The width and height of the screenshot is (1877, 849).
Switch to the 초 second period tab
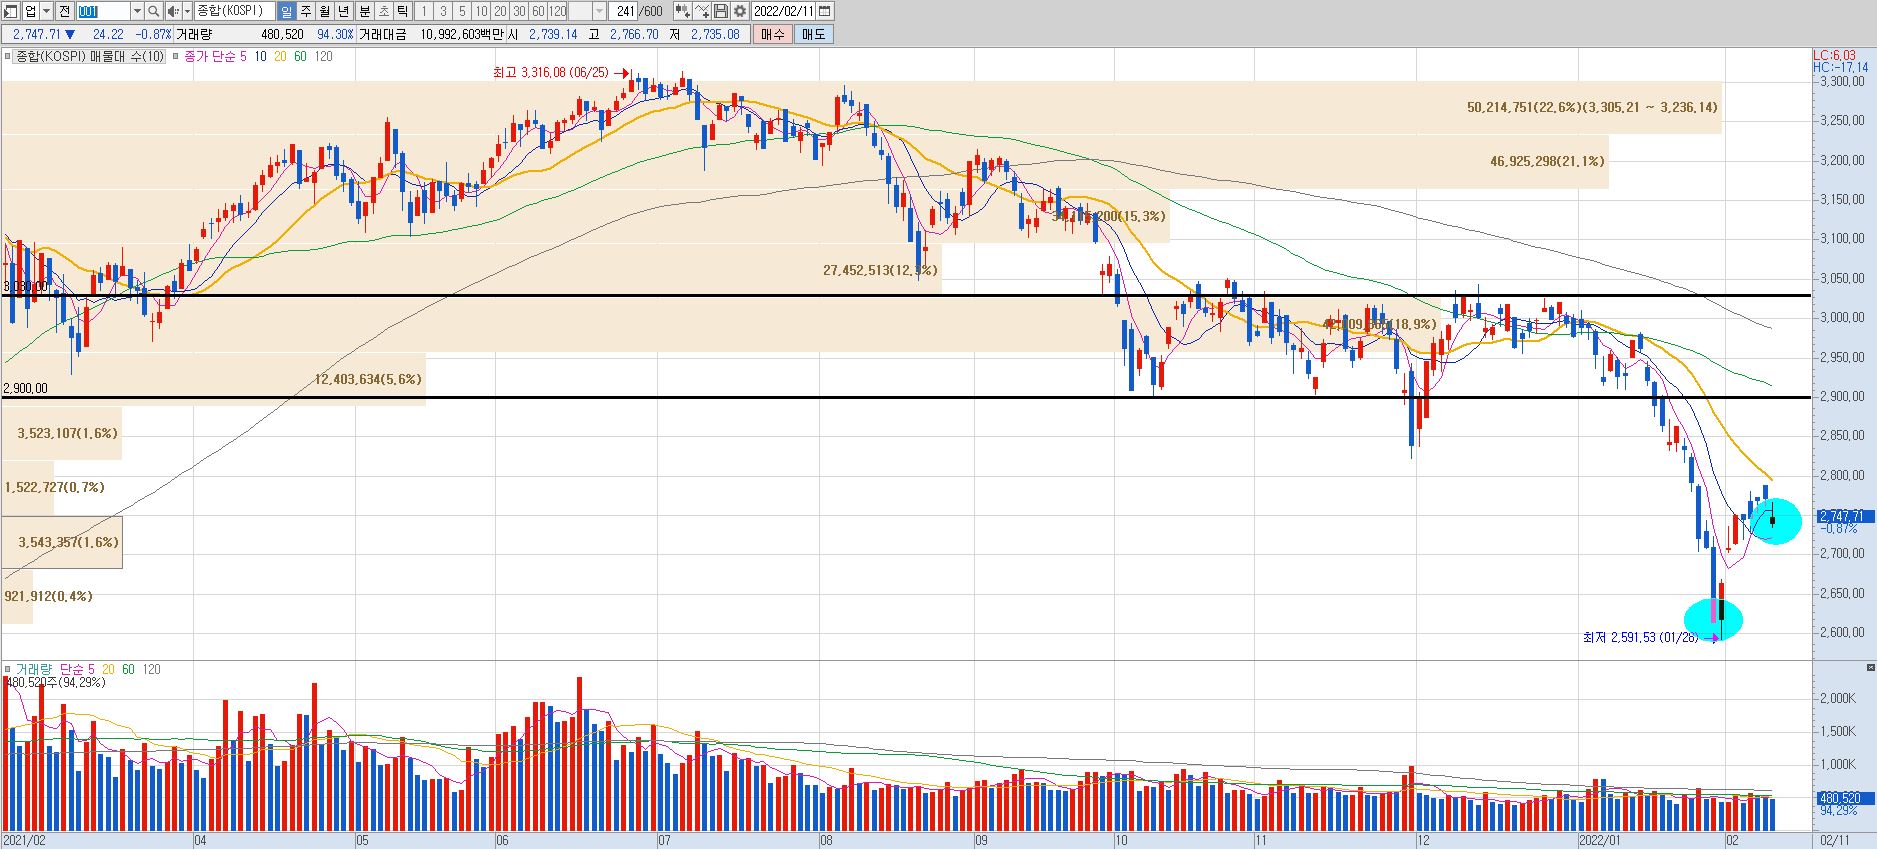point(384,11)
